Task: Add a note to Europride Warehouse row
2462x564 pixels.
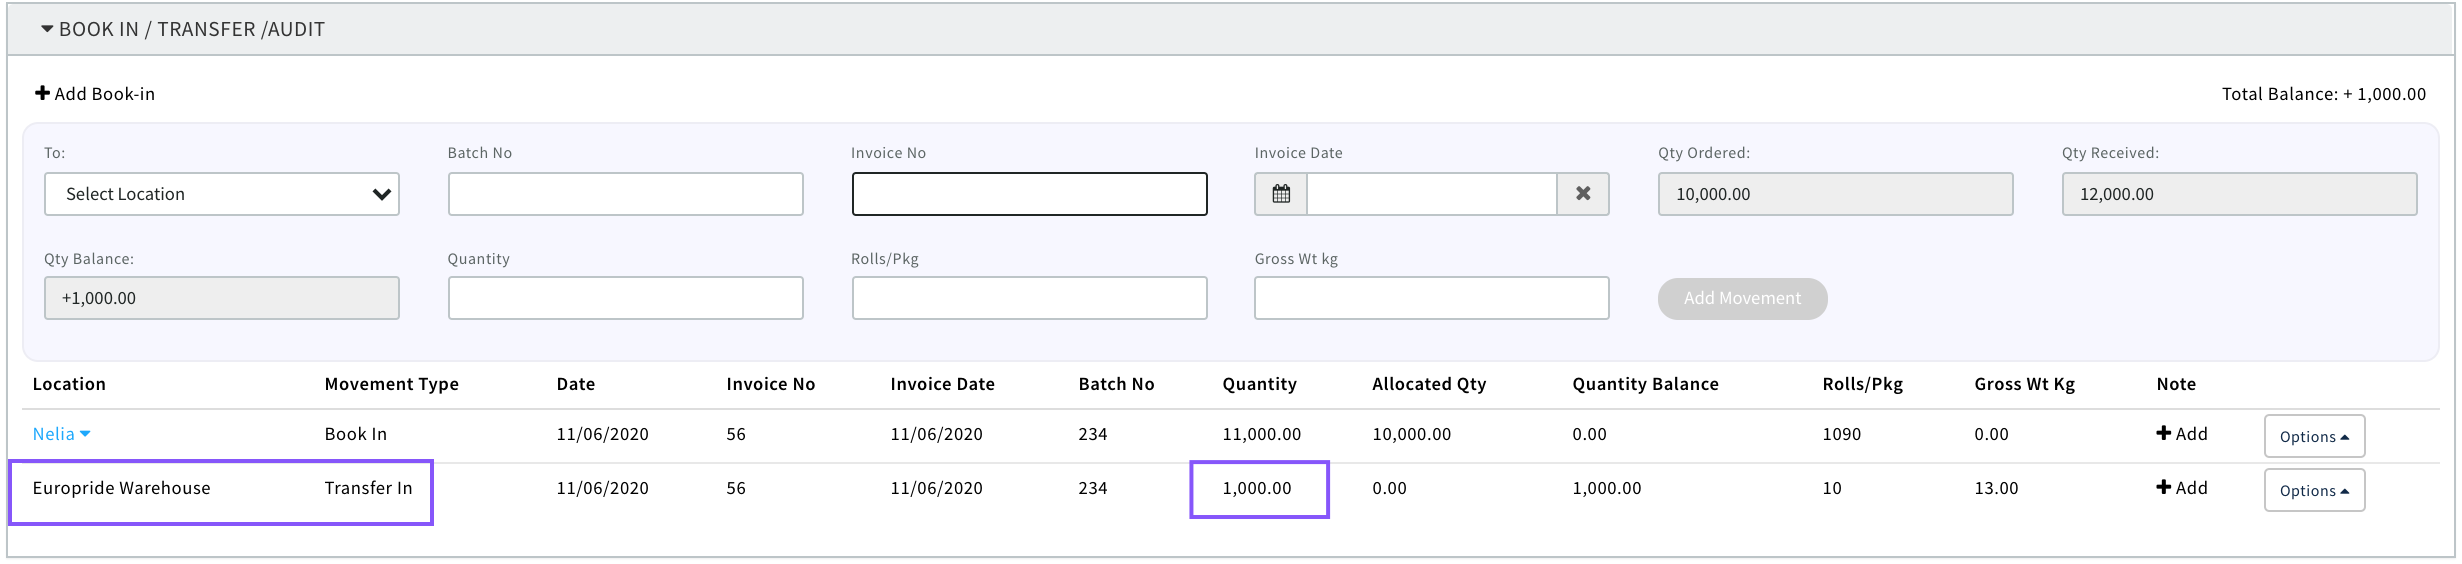Action: 2181,488
